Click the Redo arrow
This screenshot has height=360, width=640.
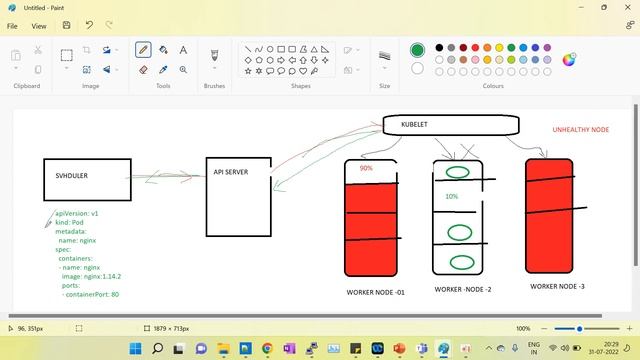tap(109, 25)
